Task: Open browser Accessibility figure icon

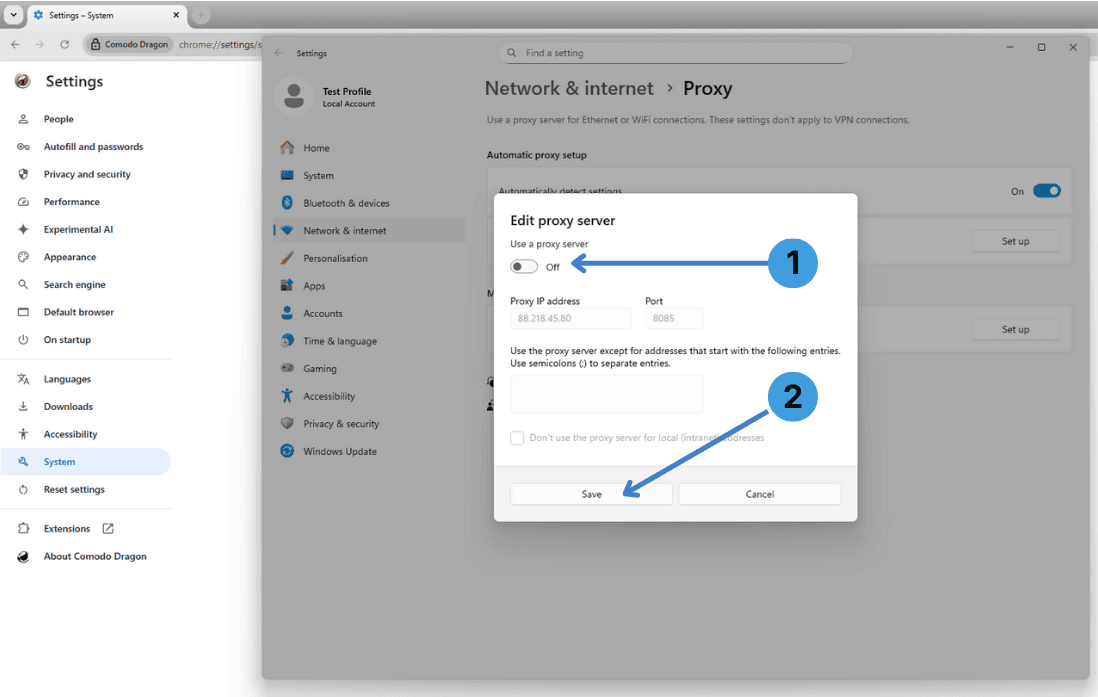Action: click(x=23, y=434)
